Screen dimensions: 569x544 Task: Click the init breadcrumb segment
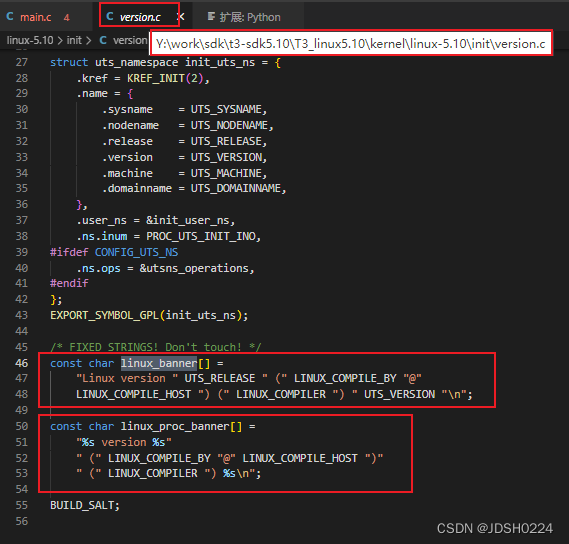click(x=74, y=40)
